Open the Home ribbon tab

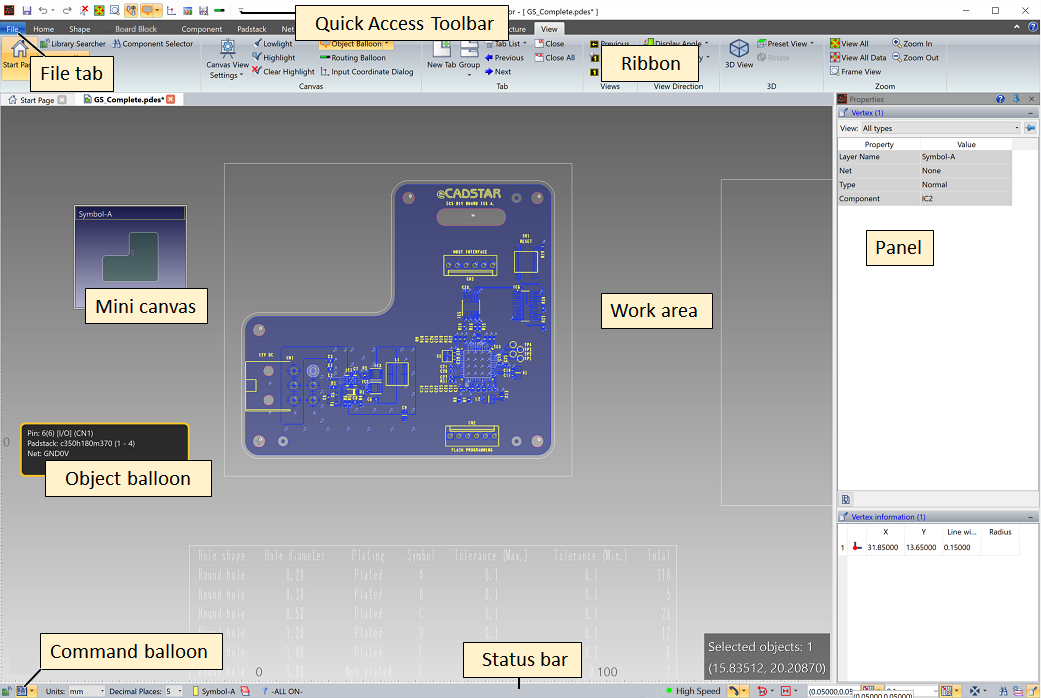pyautogui.click(x=44, y=29)
